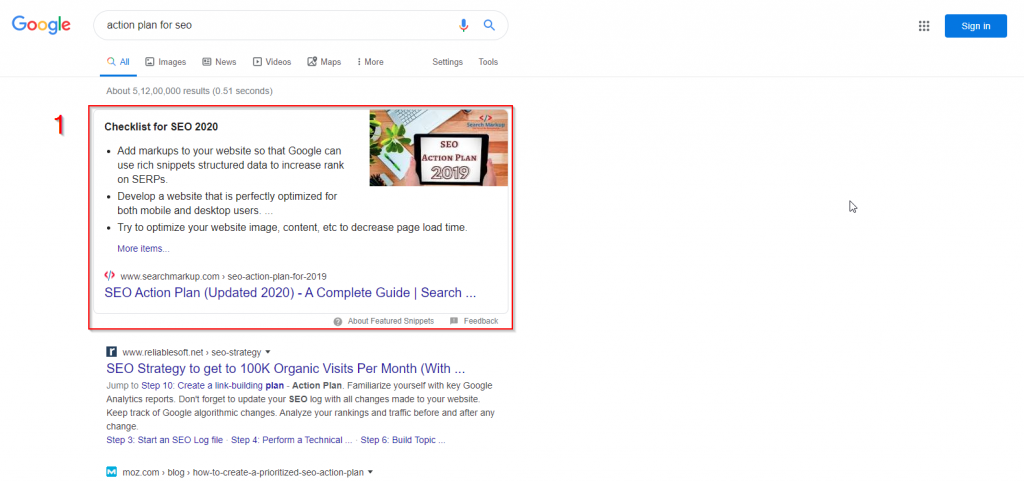This screenshot has width=1024, height=482.
Task: Click the About 5,12,00,000 results text
Action: 189,91
